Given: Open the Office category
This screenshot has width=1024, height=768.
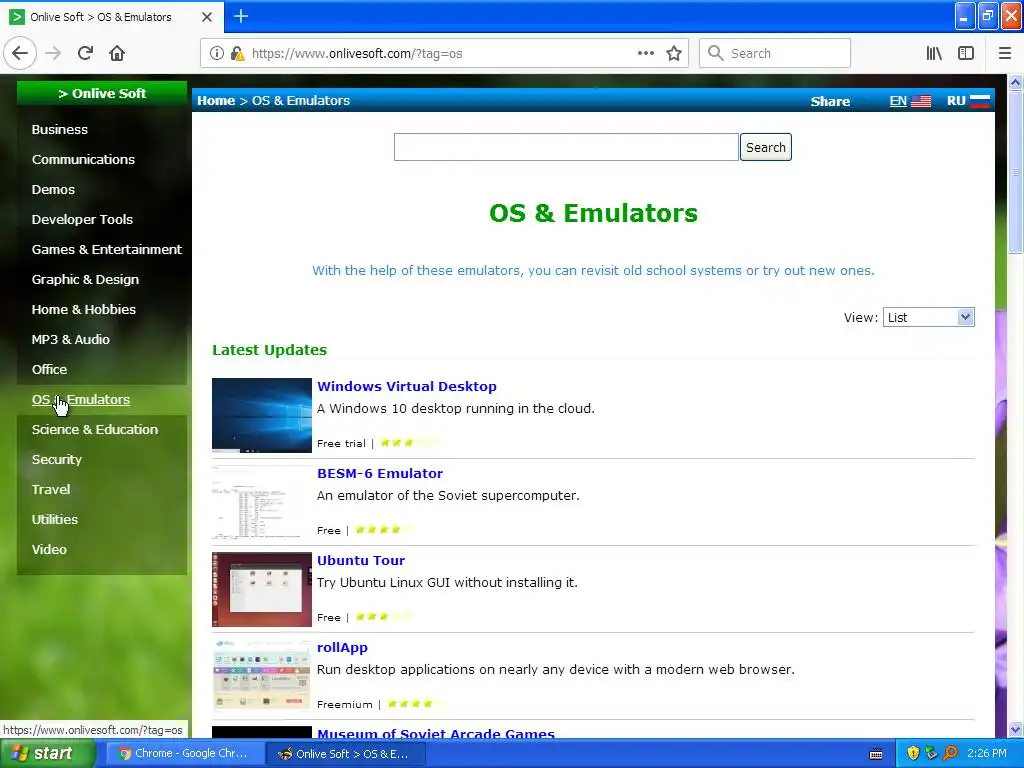Looking at the screenshot, I should 49,370.
